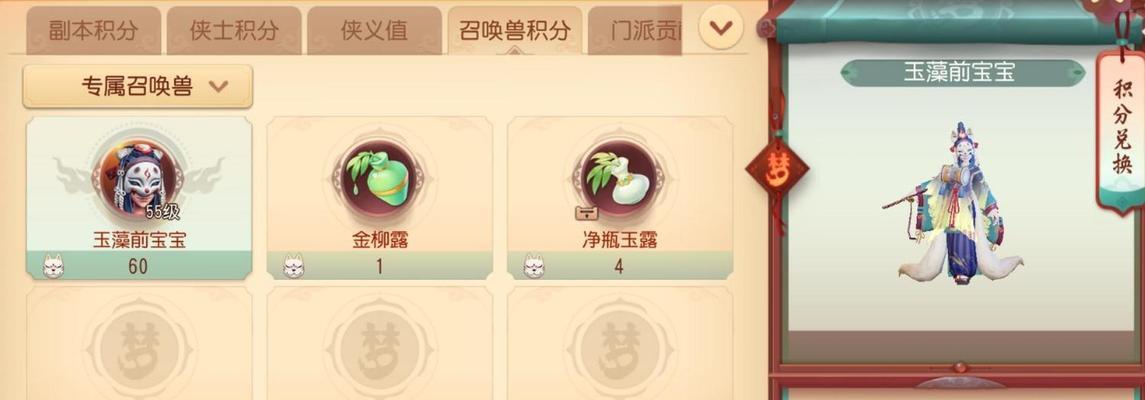The image size is (1145, 400).
Task: Click fox currency icon beside price 4
Action: point(534,266)
